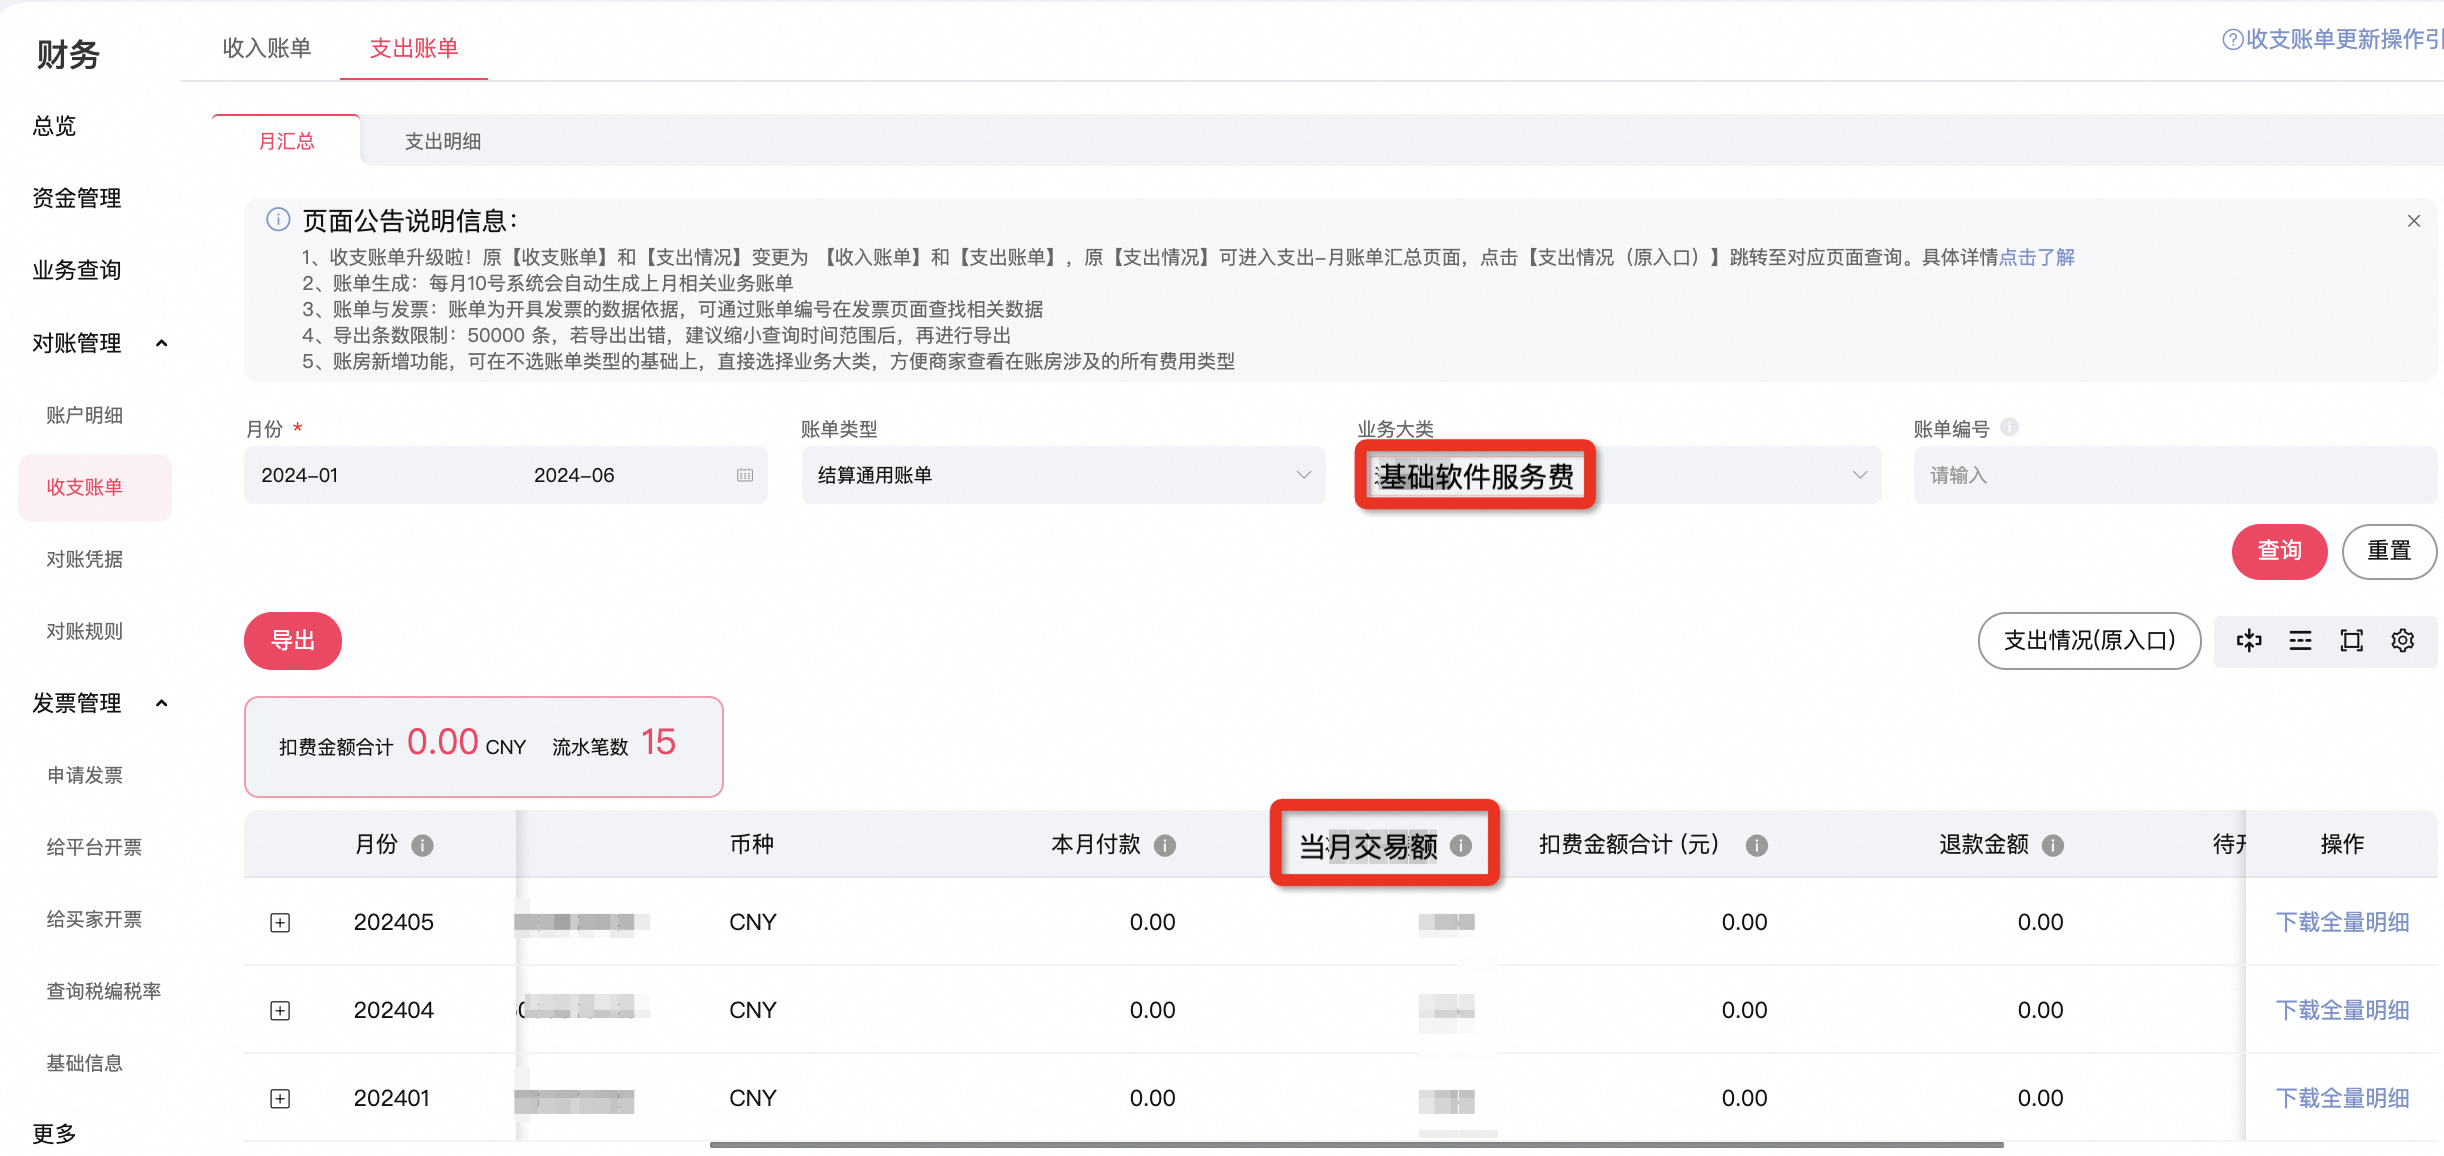Click the start month field 2024-01
This screenshot has height=1156, width=2444.
point(300,475)
